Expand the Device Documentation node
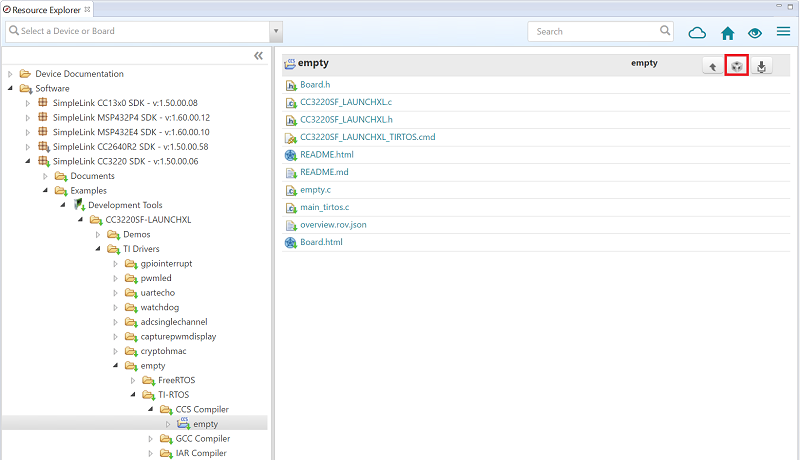 tap(11, 74)
